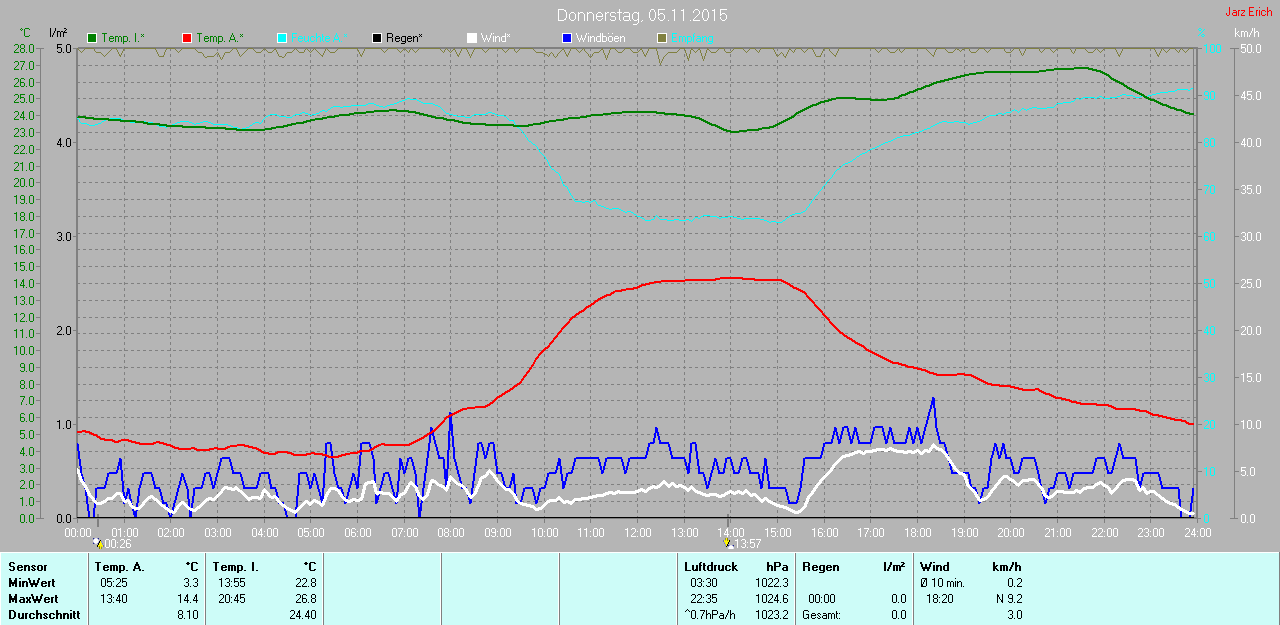Toggle the Temp. A.* series label
1280x625 pixels.
coord(219,38)
